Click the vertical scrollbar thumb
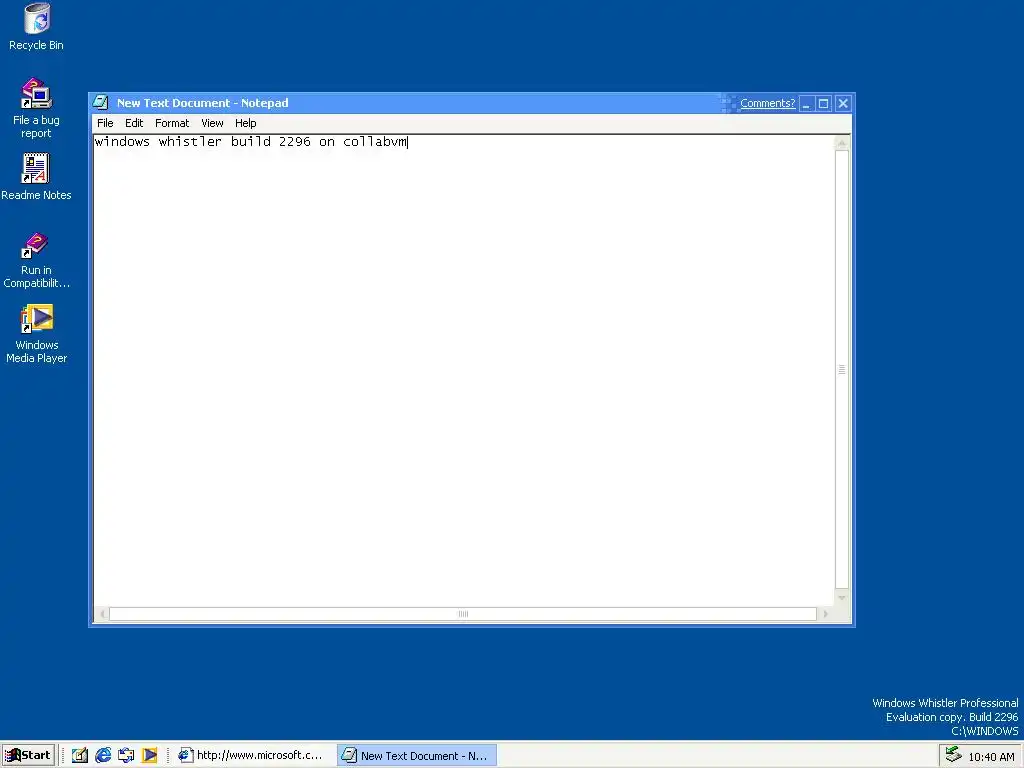 [x=842, y=370]
